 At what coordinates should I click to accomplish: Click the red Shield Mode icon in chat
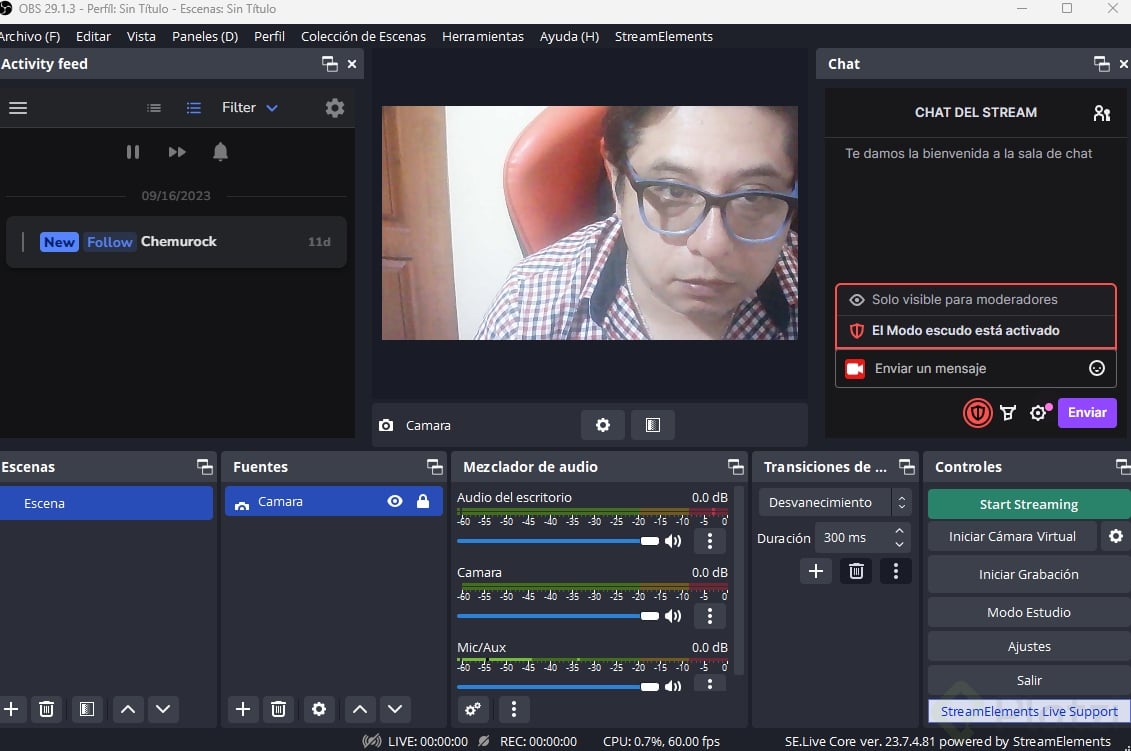(x=977, y=413)
